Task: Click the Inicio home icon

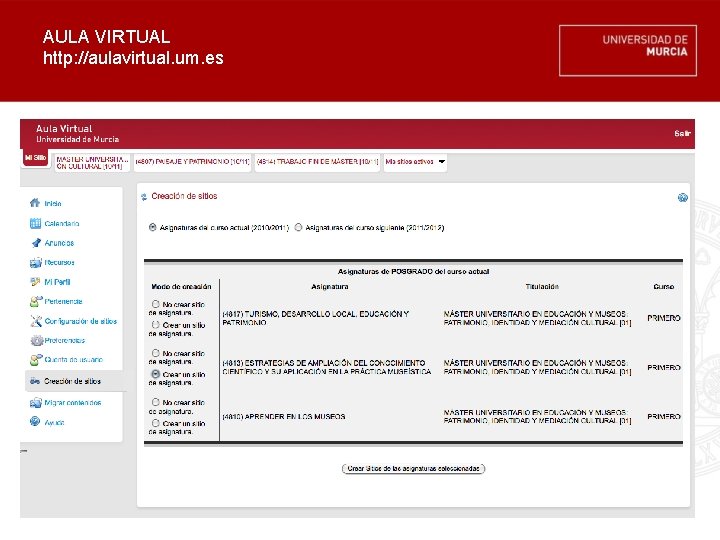Action: tap(35, 202)
